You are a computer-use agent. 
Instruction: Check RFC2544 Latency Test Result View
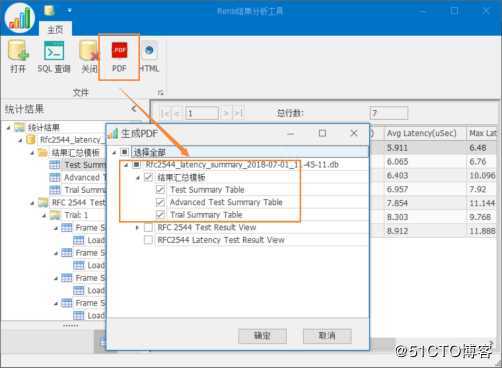click(148, 240)
